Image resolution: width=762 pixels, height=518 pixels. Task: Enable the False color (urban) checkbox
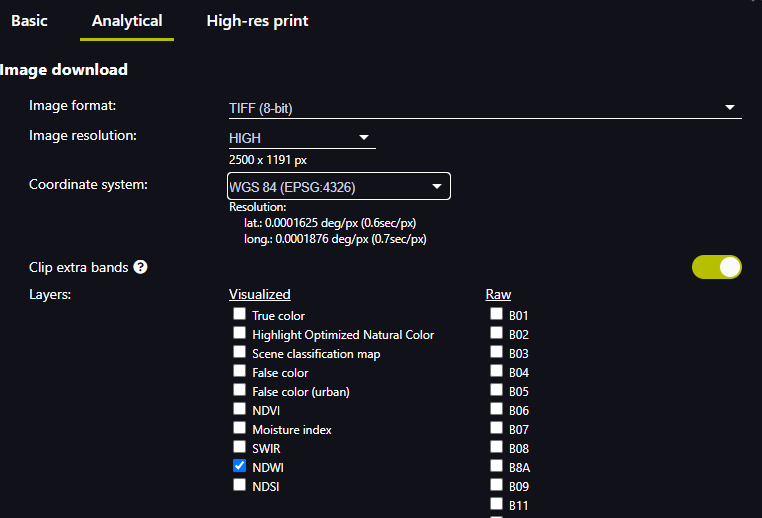(x=239, y=390)
